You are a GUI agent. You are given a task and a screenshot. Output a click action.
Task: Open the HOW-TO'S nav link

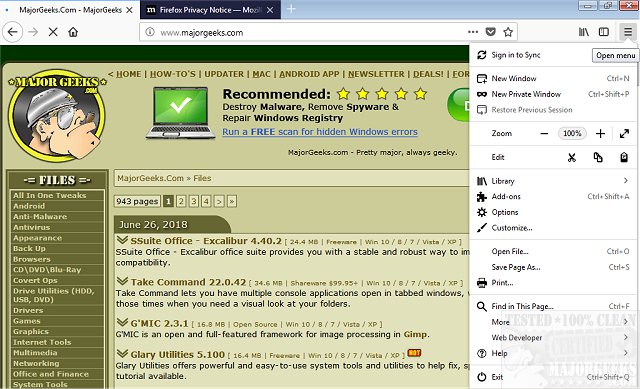(173, 74)
